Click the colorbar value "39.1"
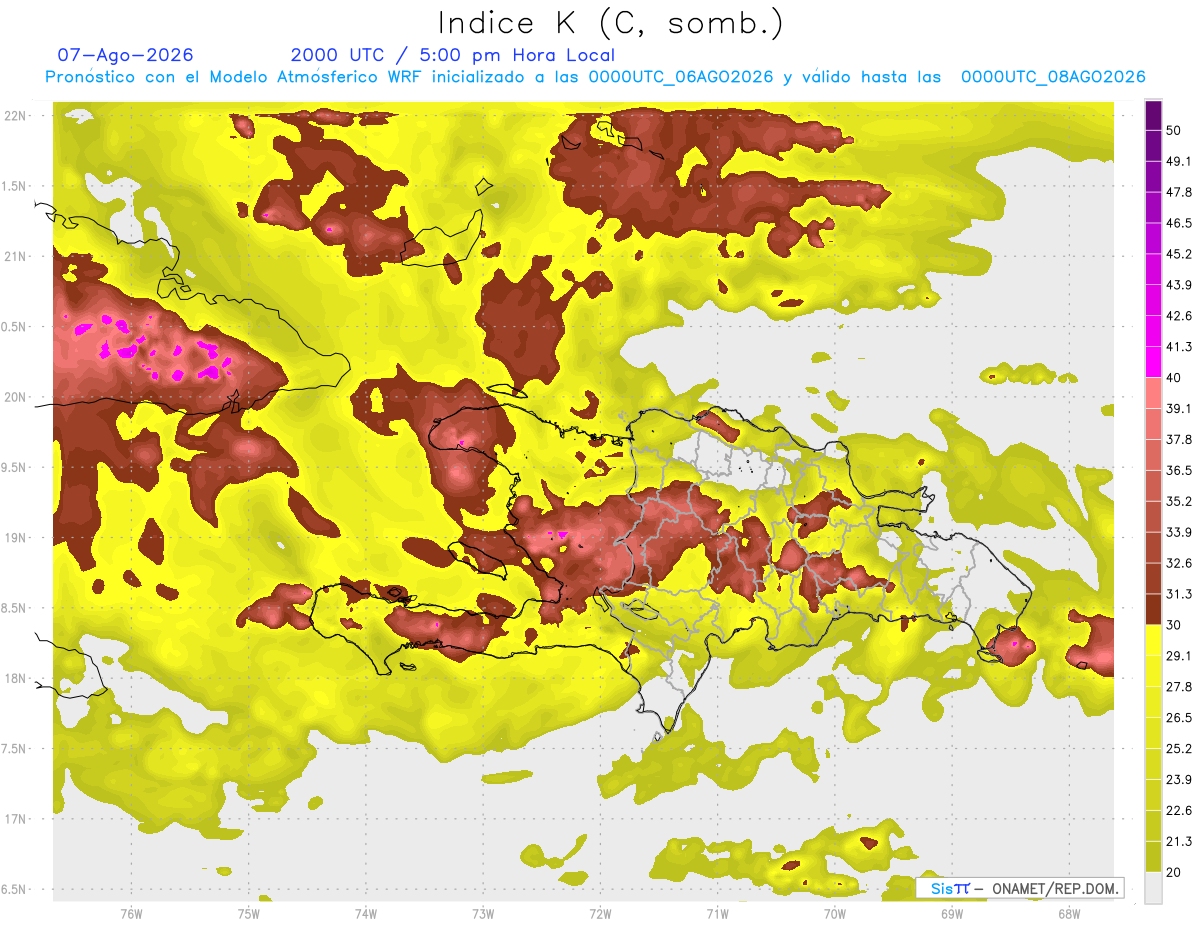1200x927 pixels. 1179,408
